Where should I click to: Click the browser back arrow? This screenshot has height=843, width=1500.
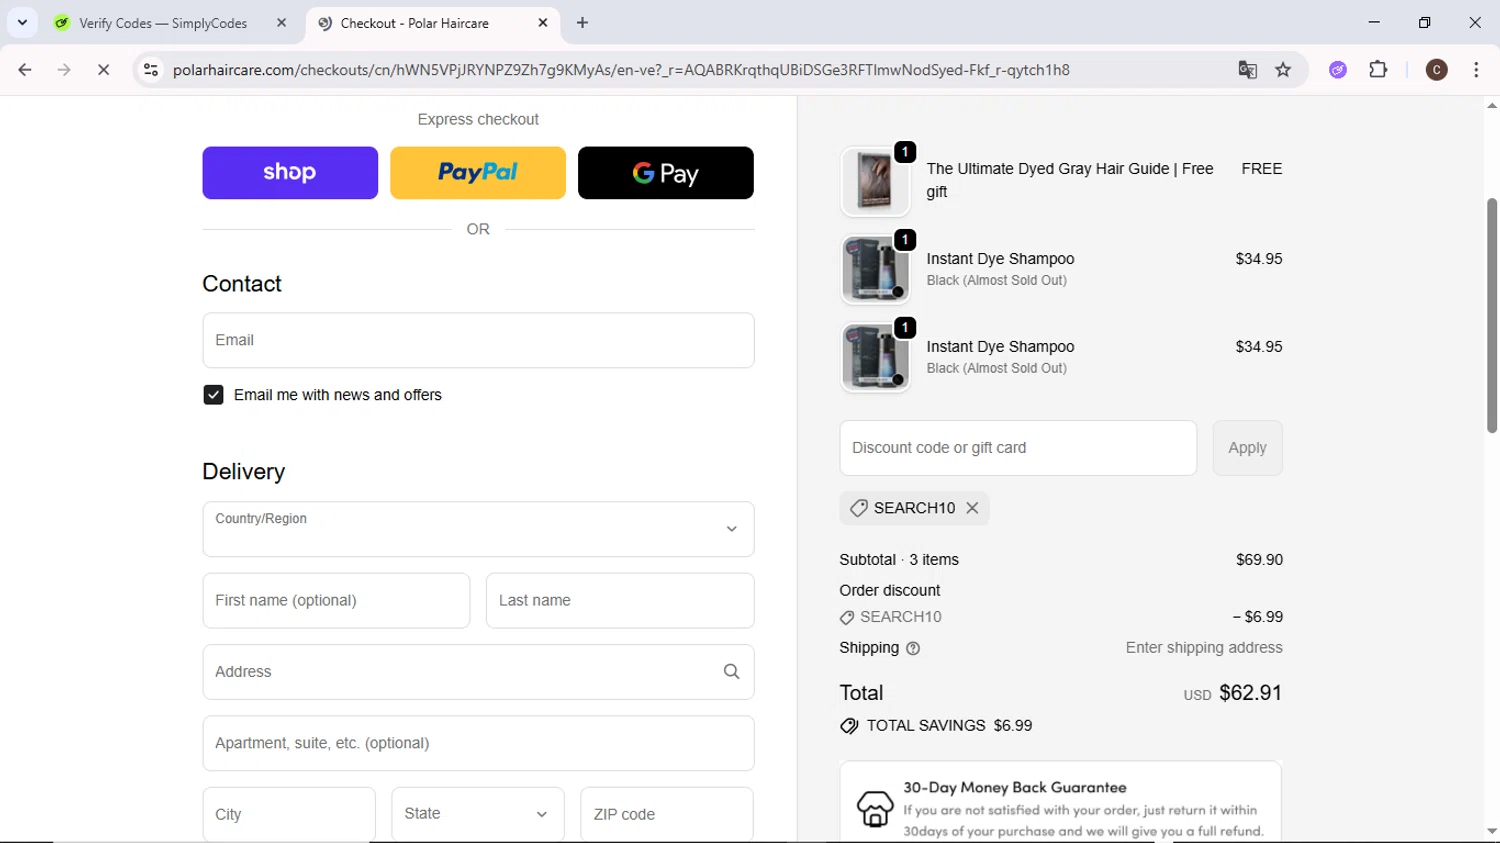(25, 70)
